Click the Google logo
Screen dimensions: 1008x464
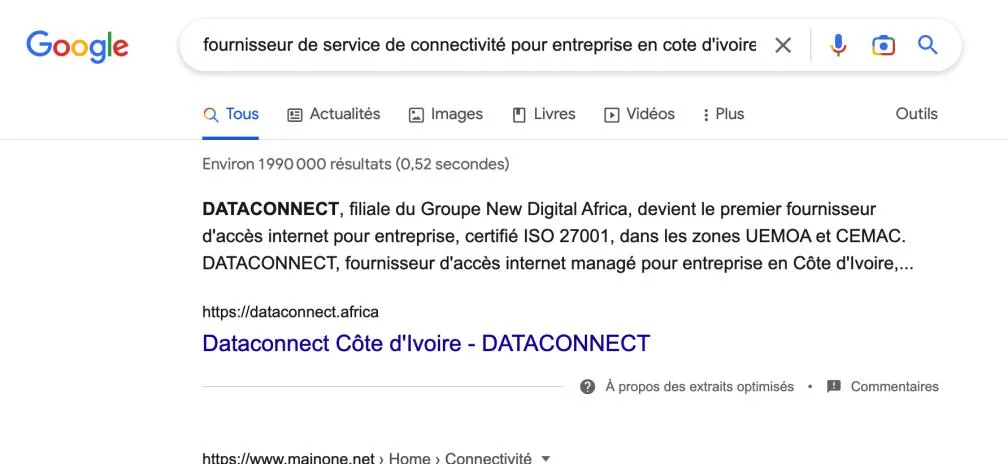point(77,46)
